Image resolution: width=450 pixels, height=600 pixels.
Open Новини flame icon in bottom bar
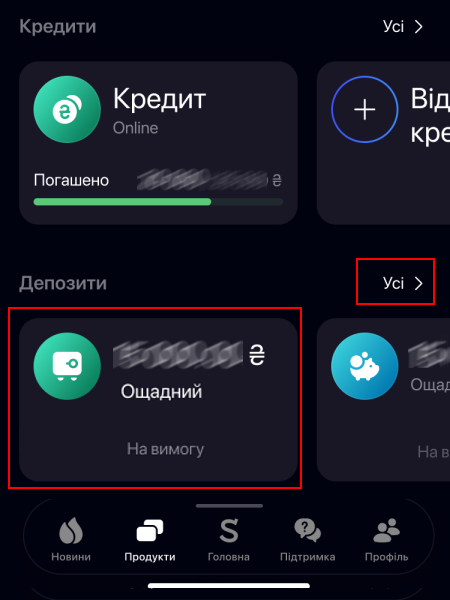click(71, 530)
